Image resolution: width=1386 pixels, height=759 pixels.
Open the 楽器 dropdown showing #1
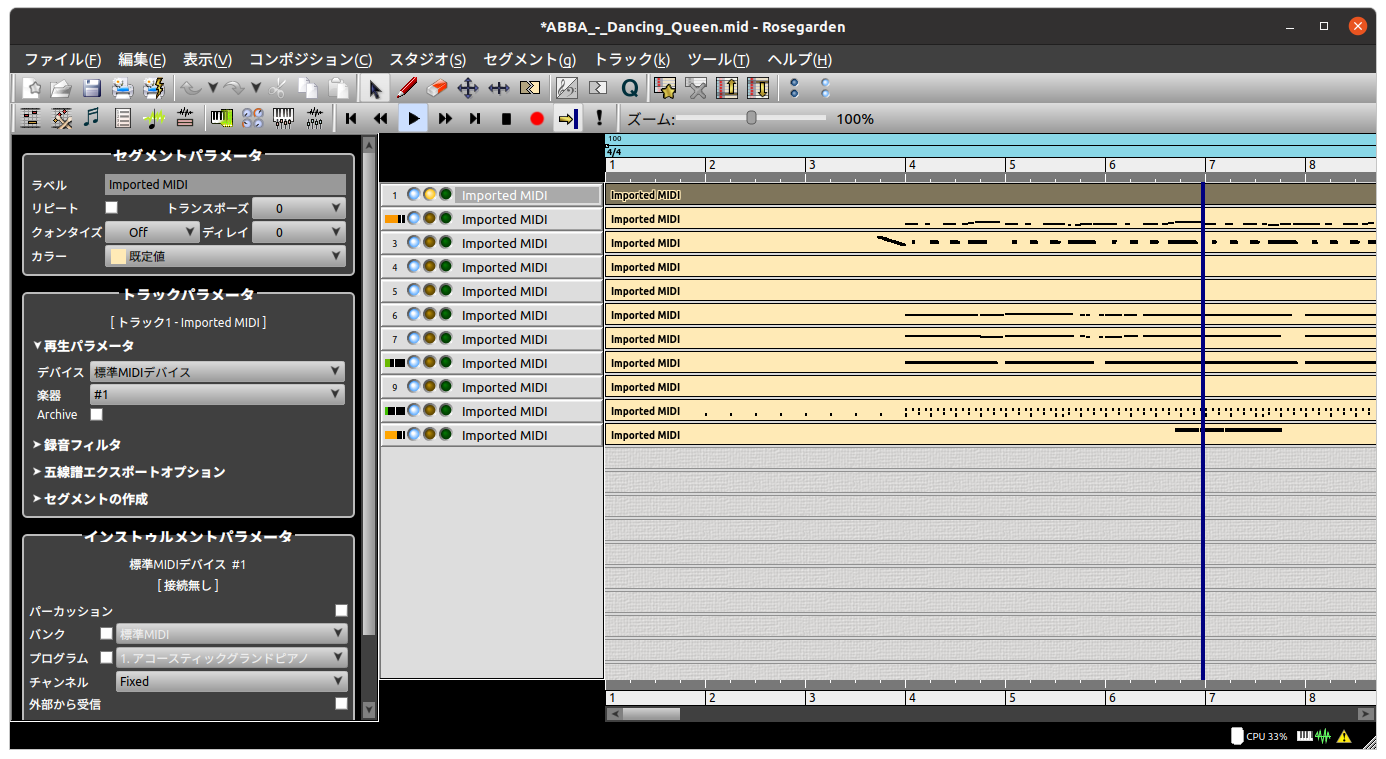click(x=217, y=395)
